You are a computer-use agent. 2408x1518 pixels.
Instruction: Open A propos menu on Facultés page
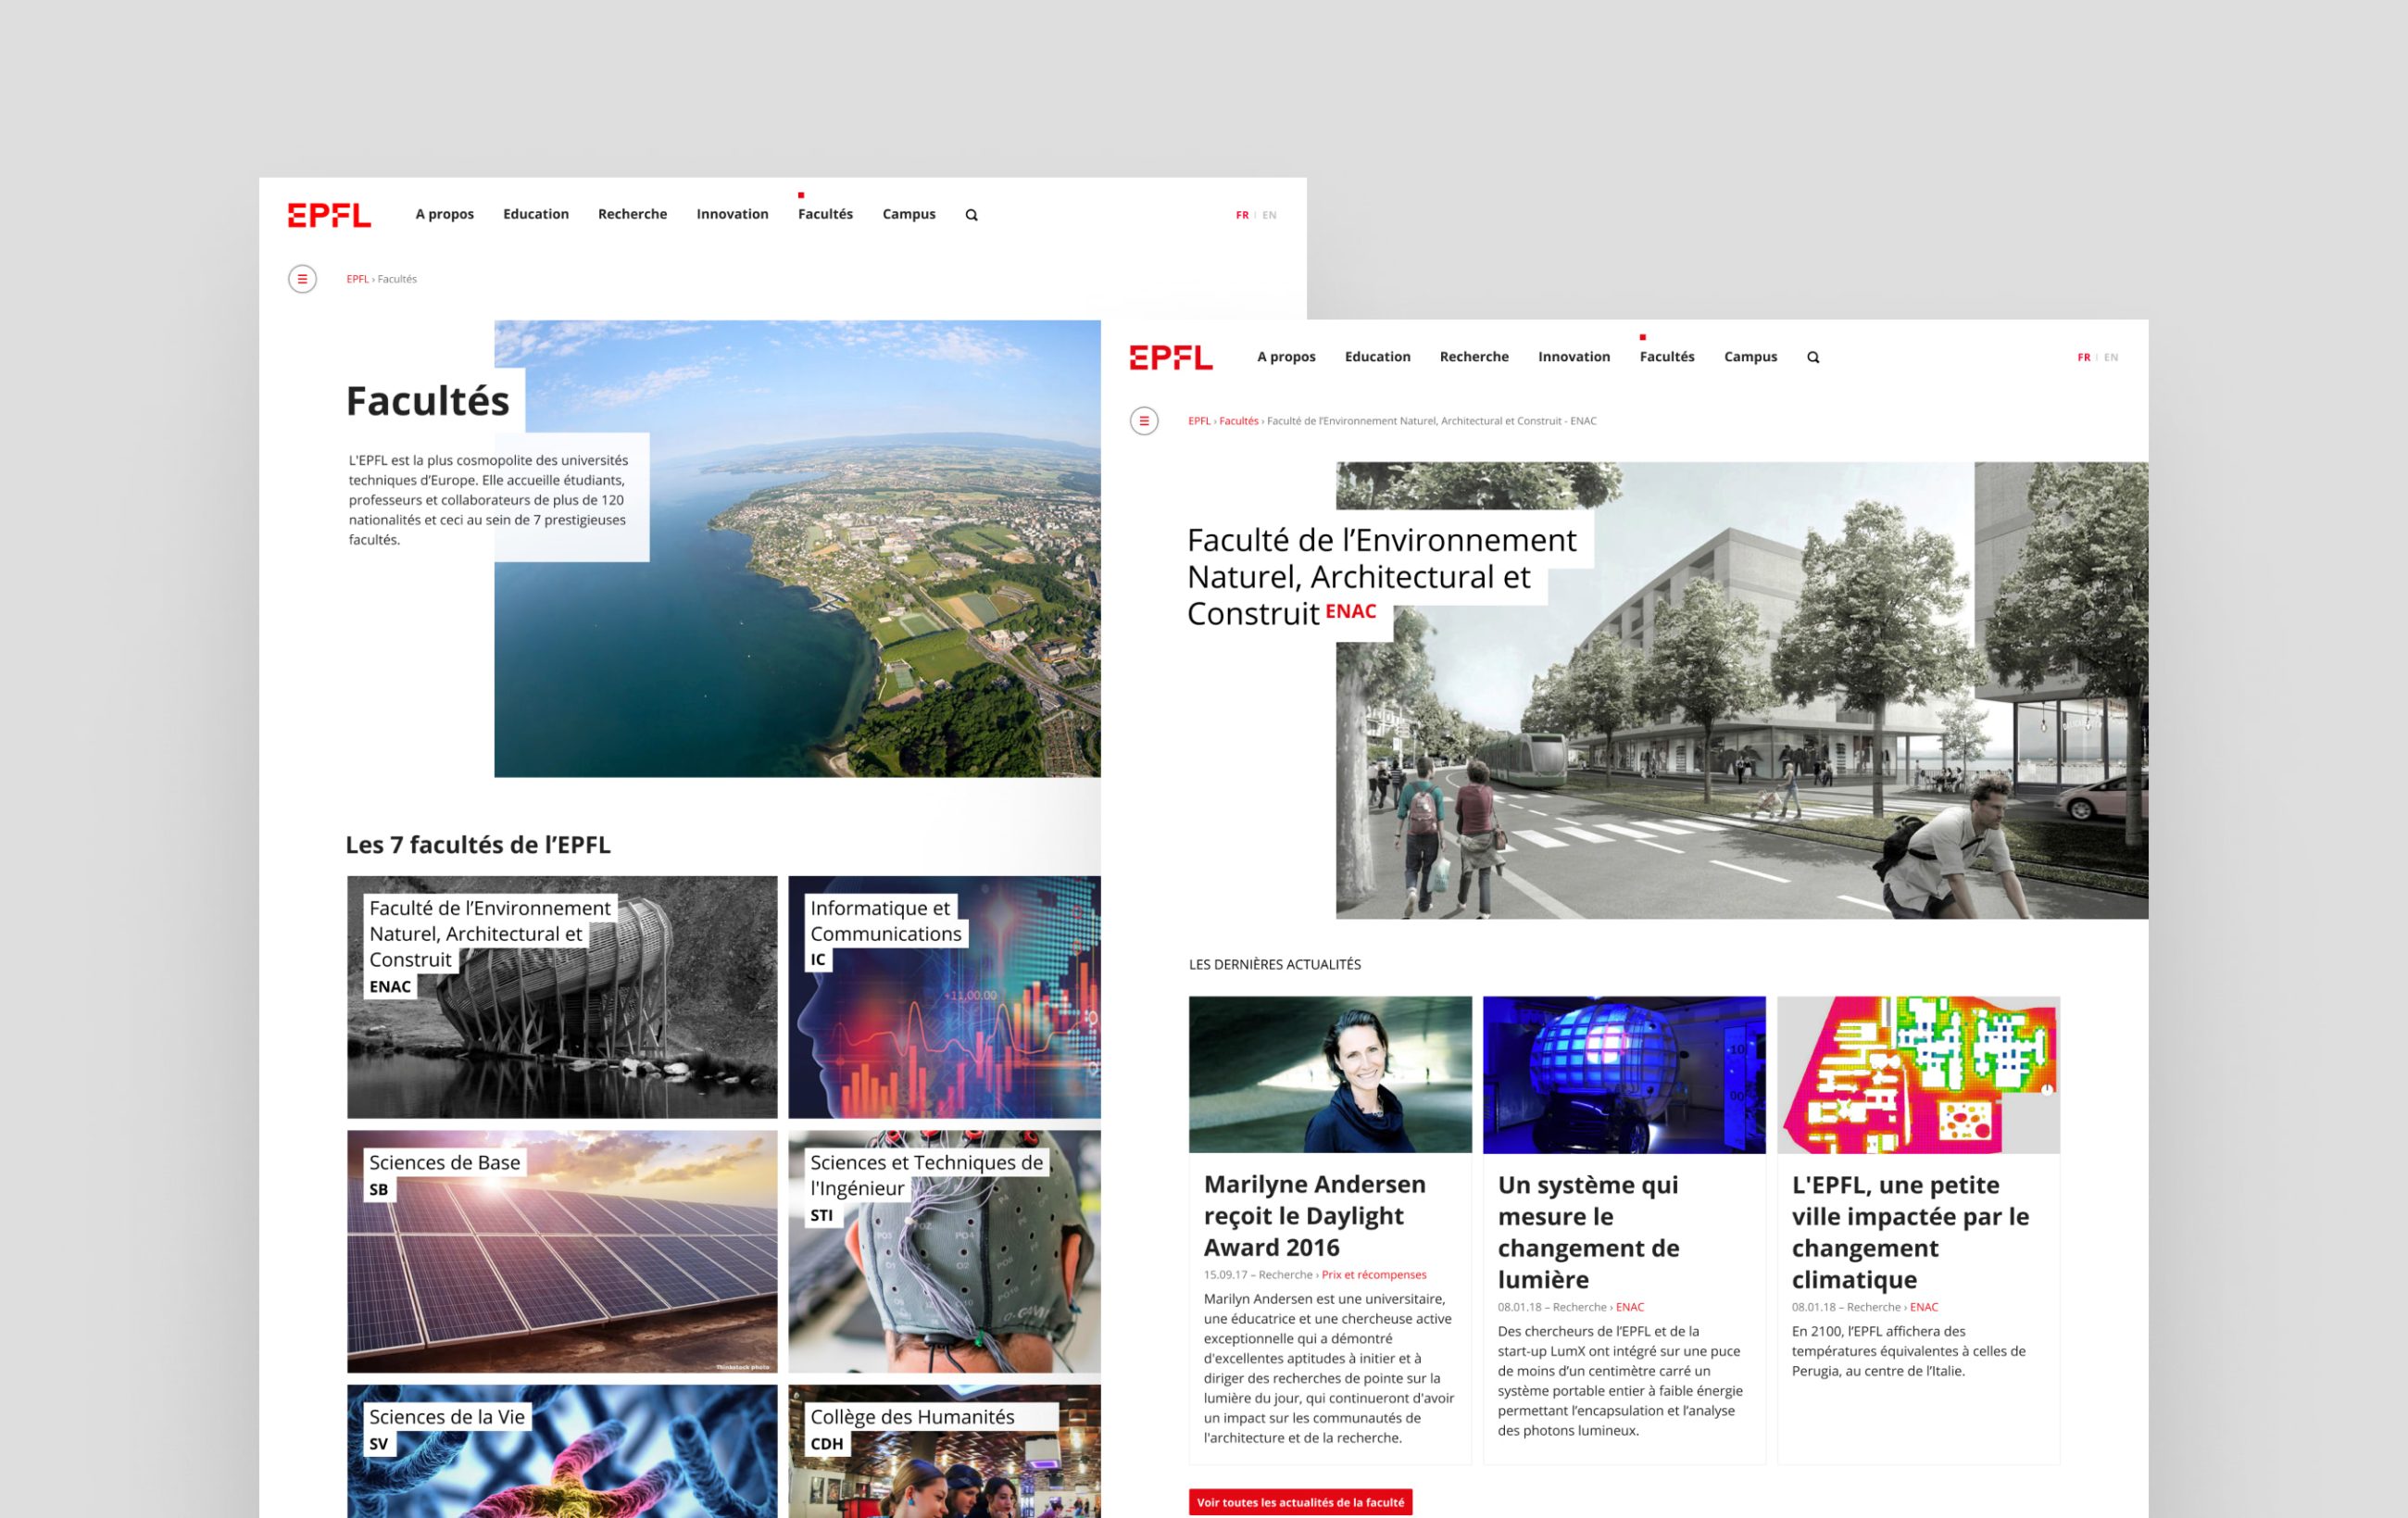point(445,214)
